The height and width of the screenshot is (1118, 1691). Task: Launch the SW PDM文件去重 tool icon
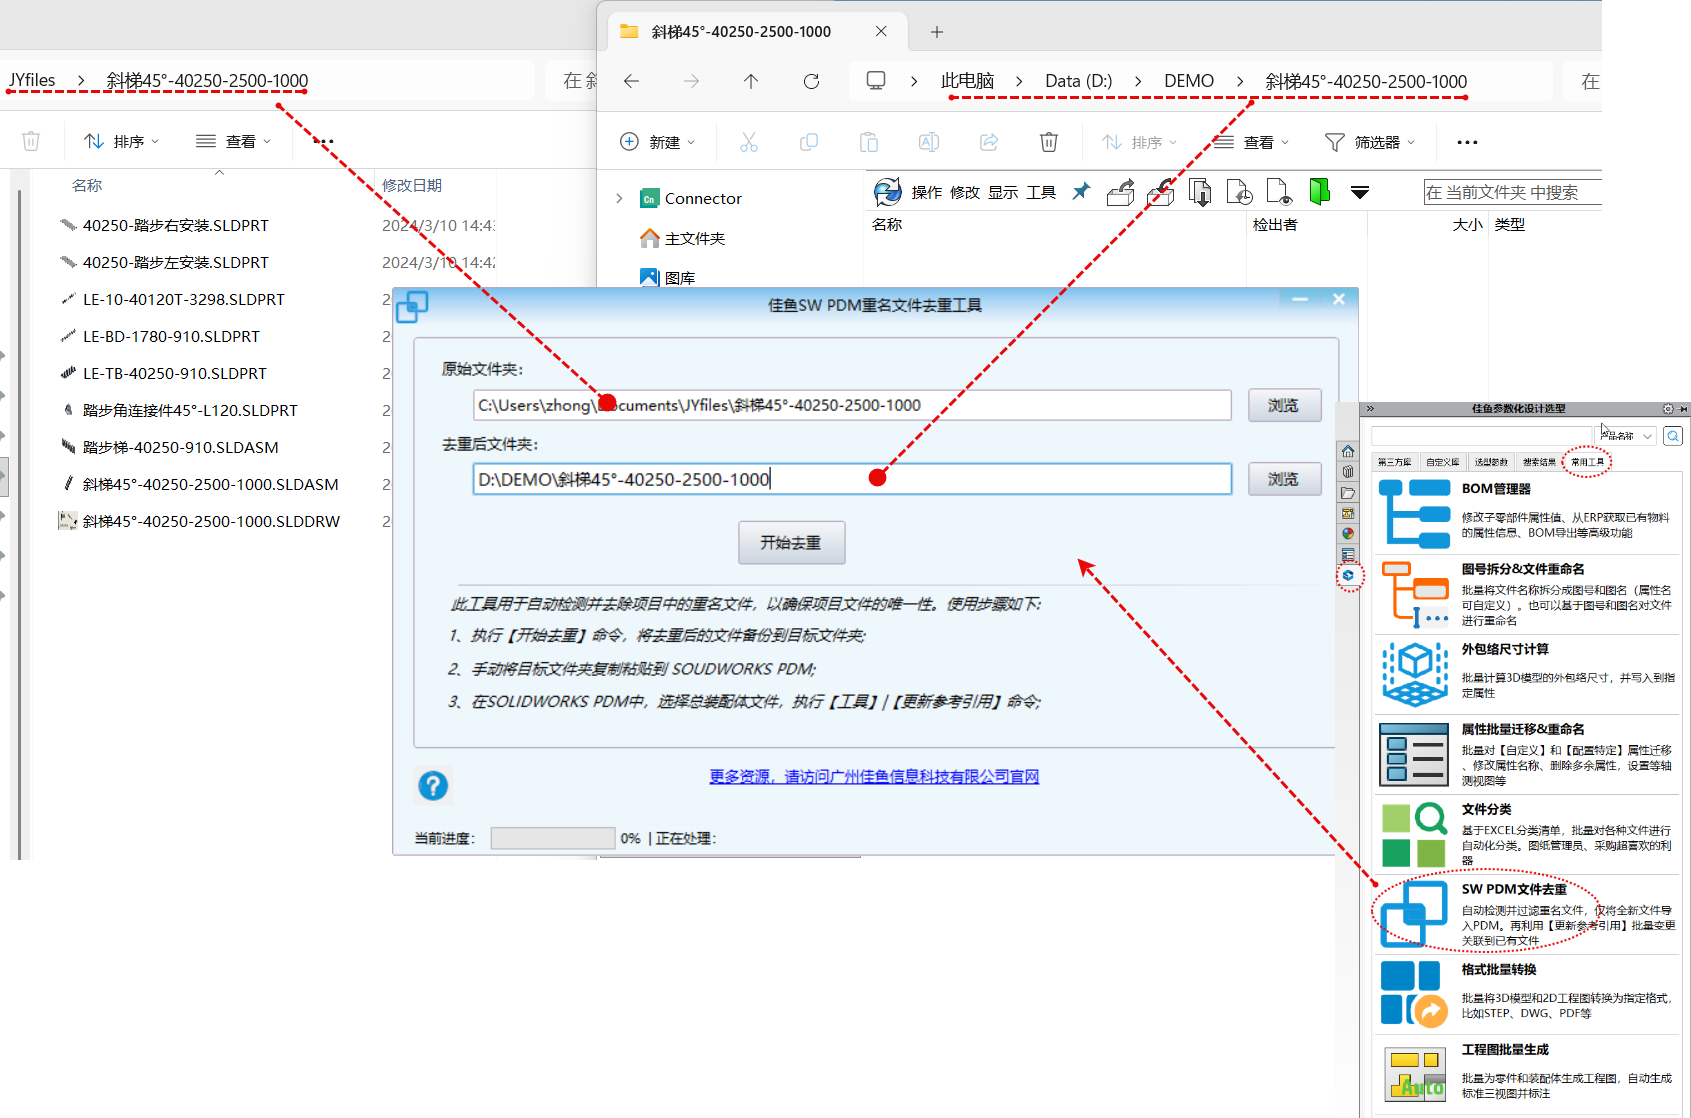[1414, 913]
